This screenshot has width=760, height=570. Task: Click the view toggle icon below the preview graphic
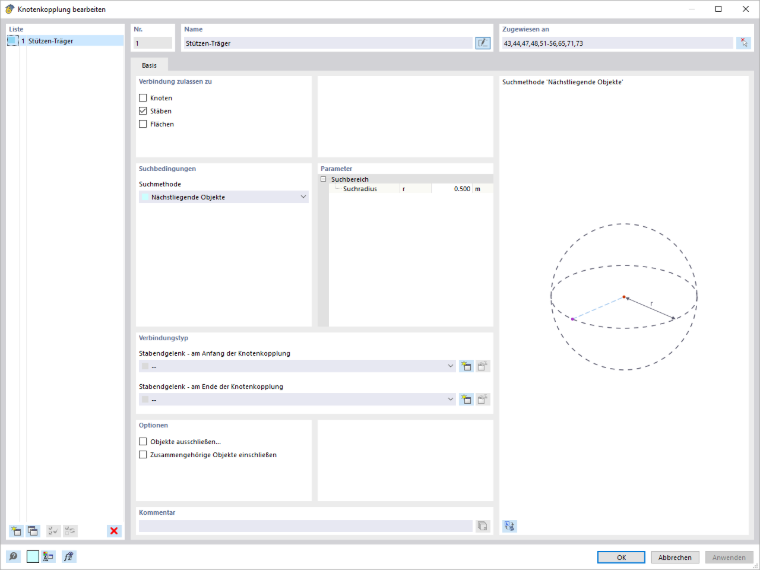click(x=509, y=526)
